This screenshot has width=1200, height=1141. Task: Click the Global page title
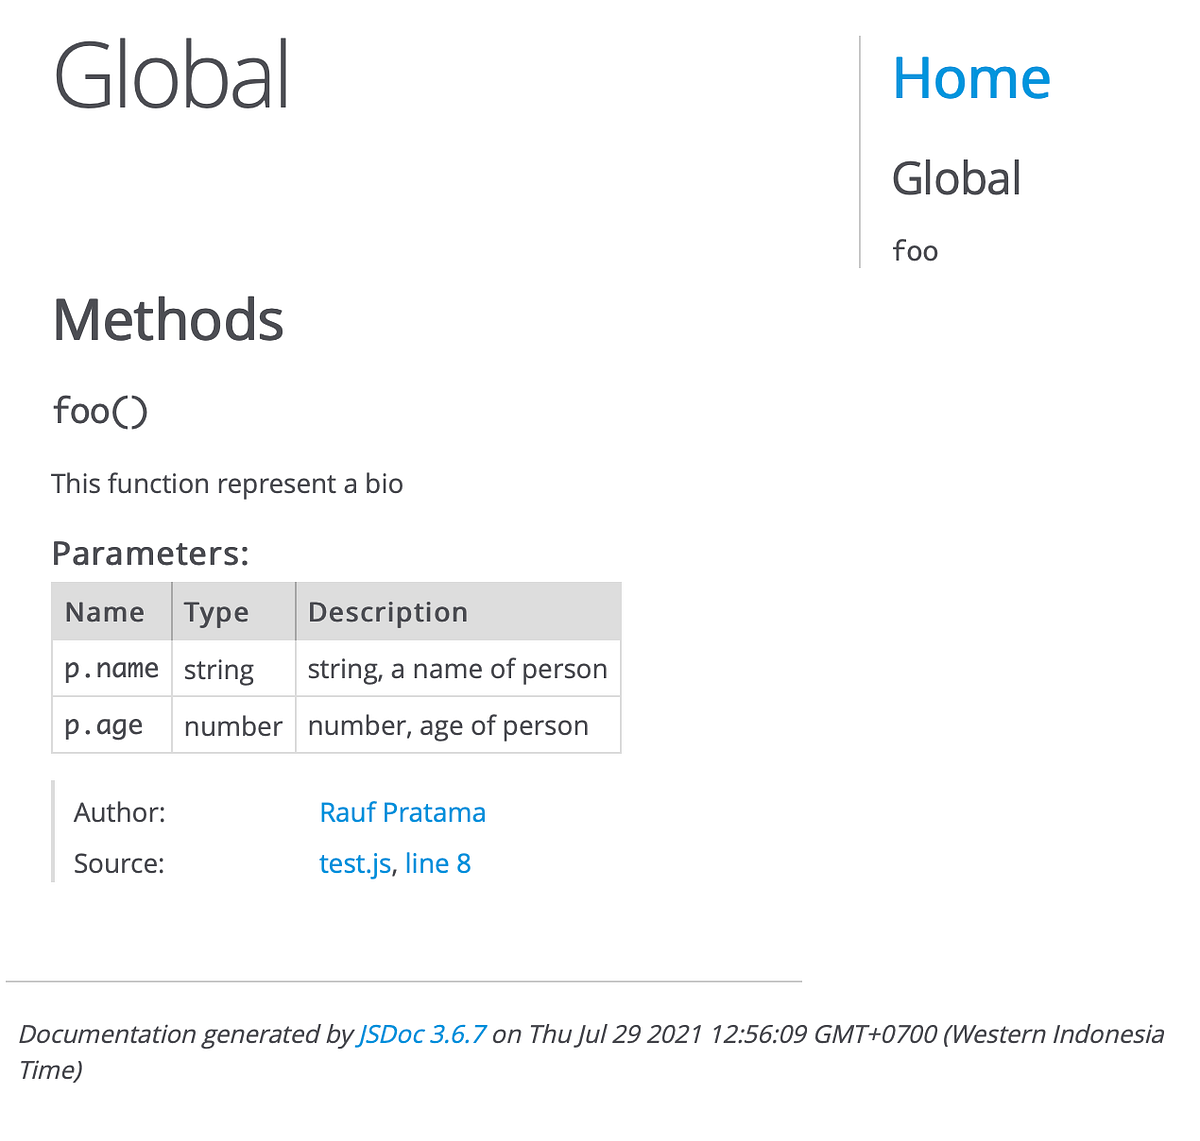(x=172, y=75)
